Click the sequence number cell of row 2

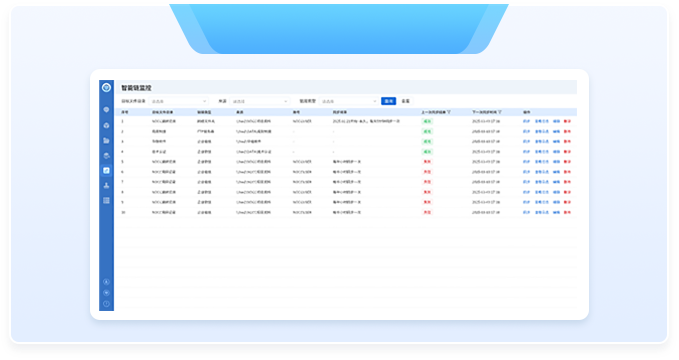pos(122,131)
